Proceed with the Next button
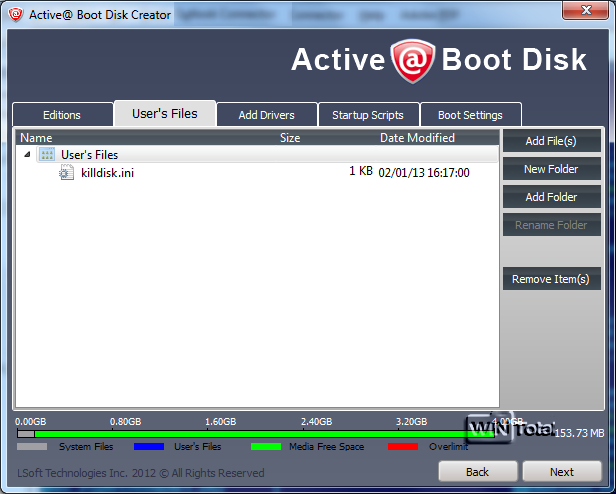Image resolution: width=616 pixels, height=494 pixels. (x=562, y=472)
